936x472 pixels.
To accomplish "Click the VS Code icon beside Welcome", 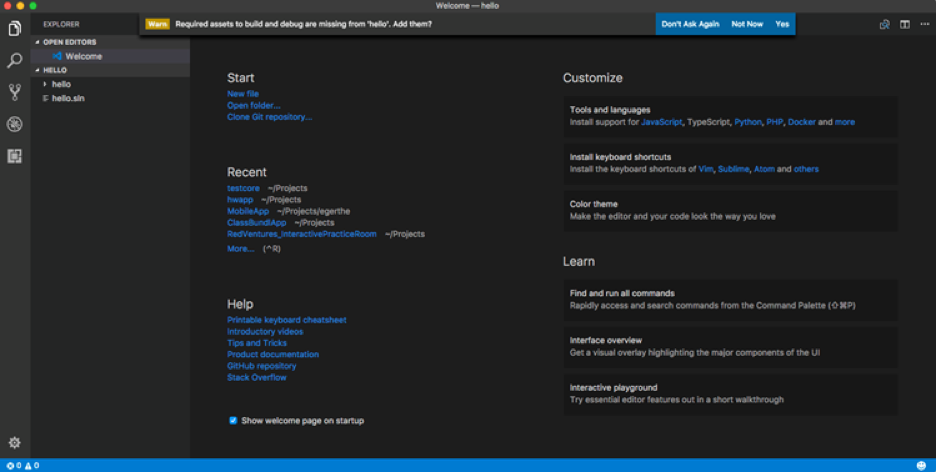I will (x=57, y=56).
